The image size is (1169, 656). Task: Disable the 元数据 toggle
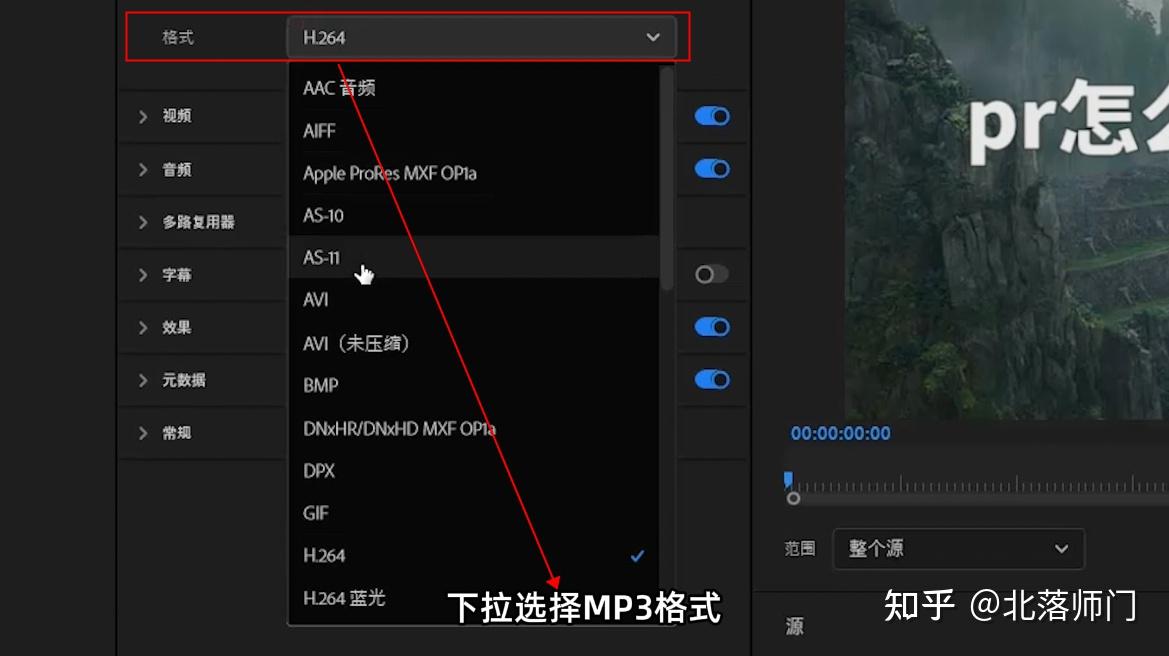click(711, 380)
